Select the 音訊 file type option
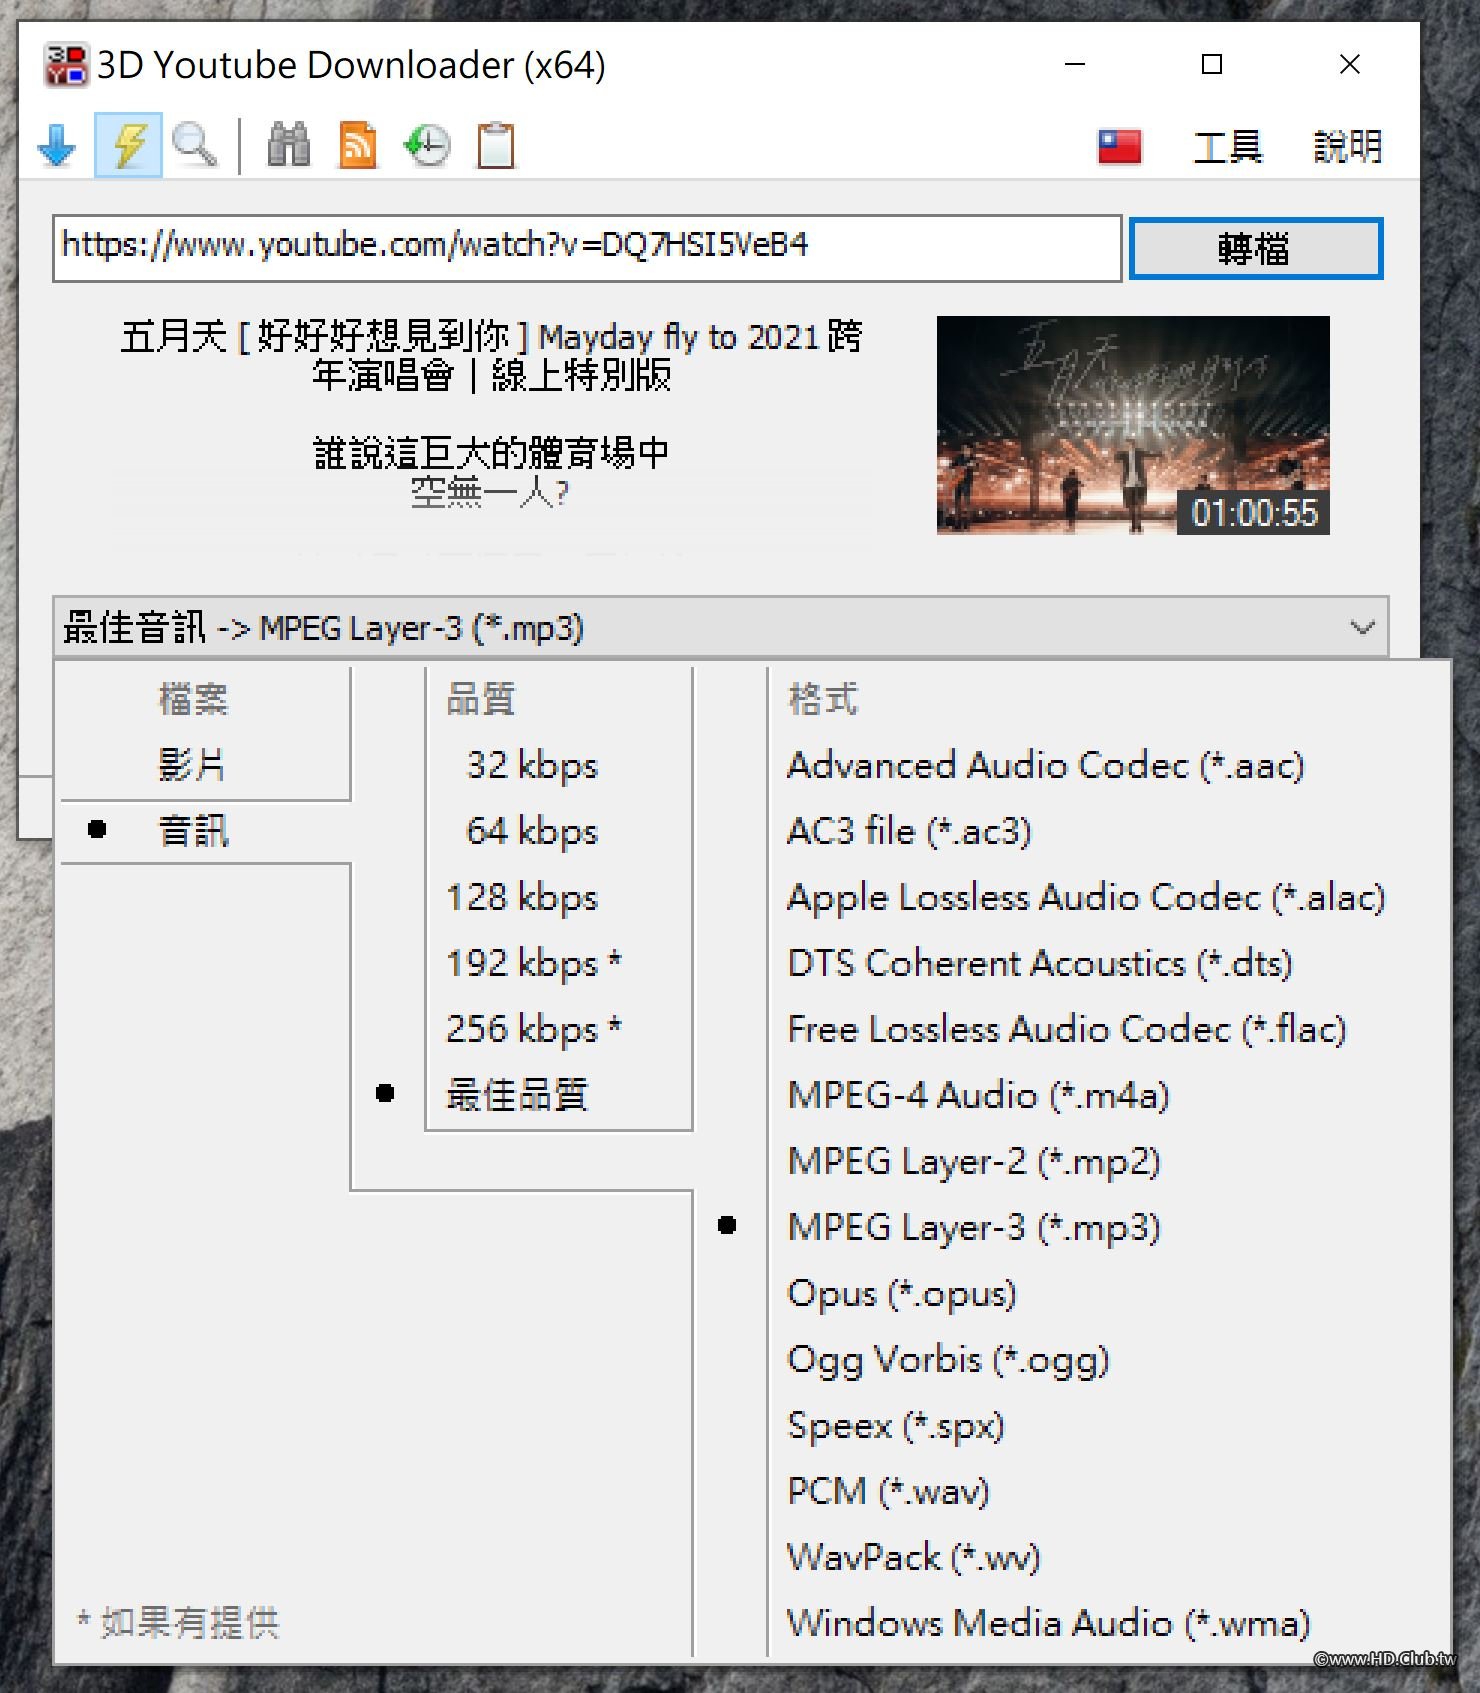This screenshot has width=1480, height=1693. (194, 830)
